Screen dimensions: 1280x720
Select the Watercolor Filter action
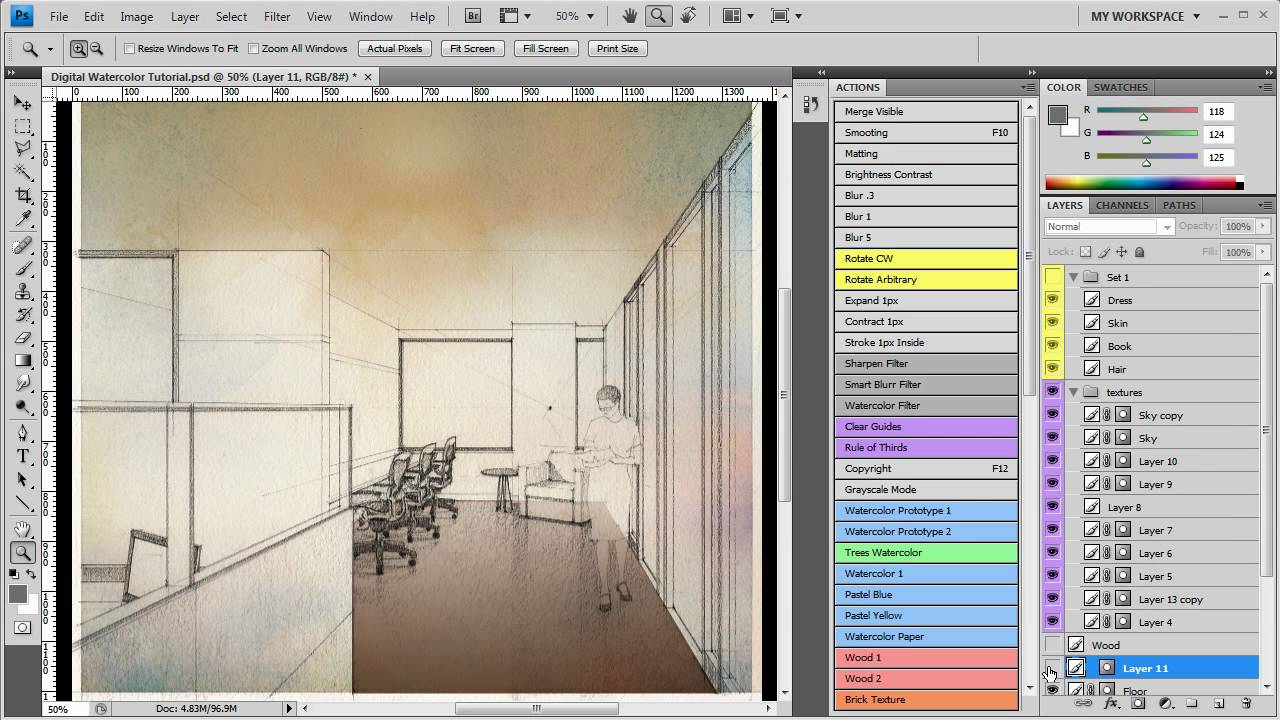point(925,405)
